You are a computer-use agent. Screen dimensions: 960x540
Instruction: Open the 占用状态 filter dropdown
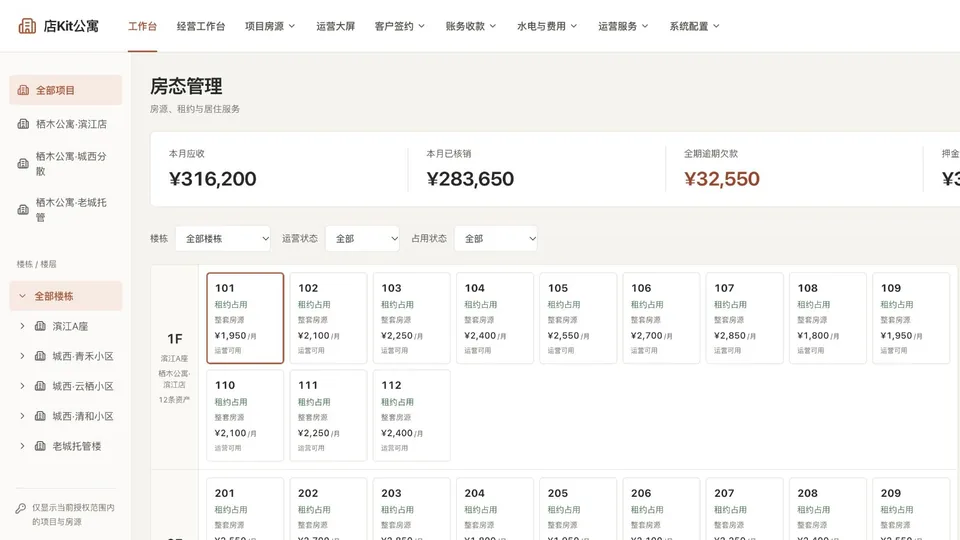click(496, 238)
